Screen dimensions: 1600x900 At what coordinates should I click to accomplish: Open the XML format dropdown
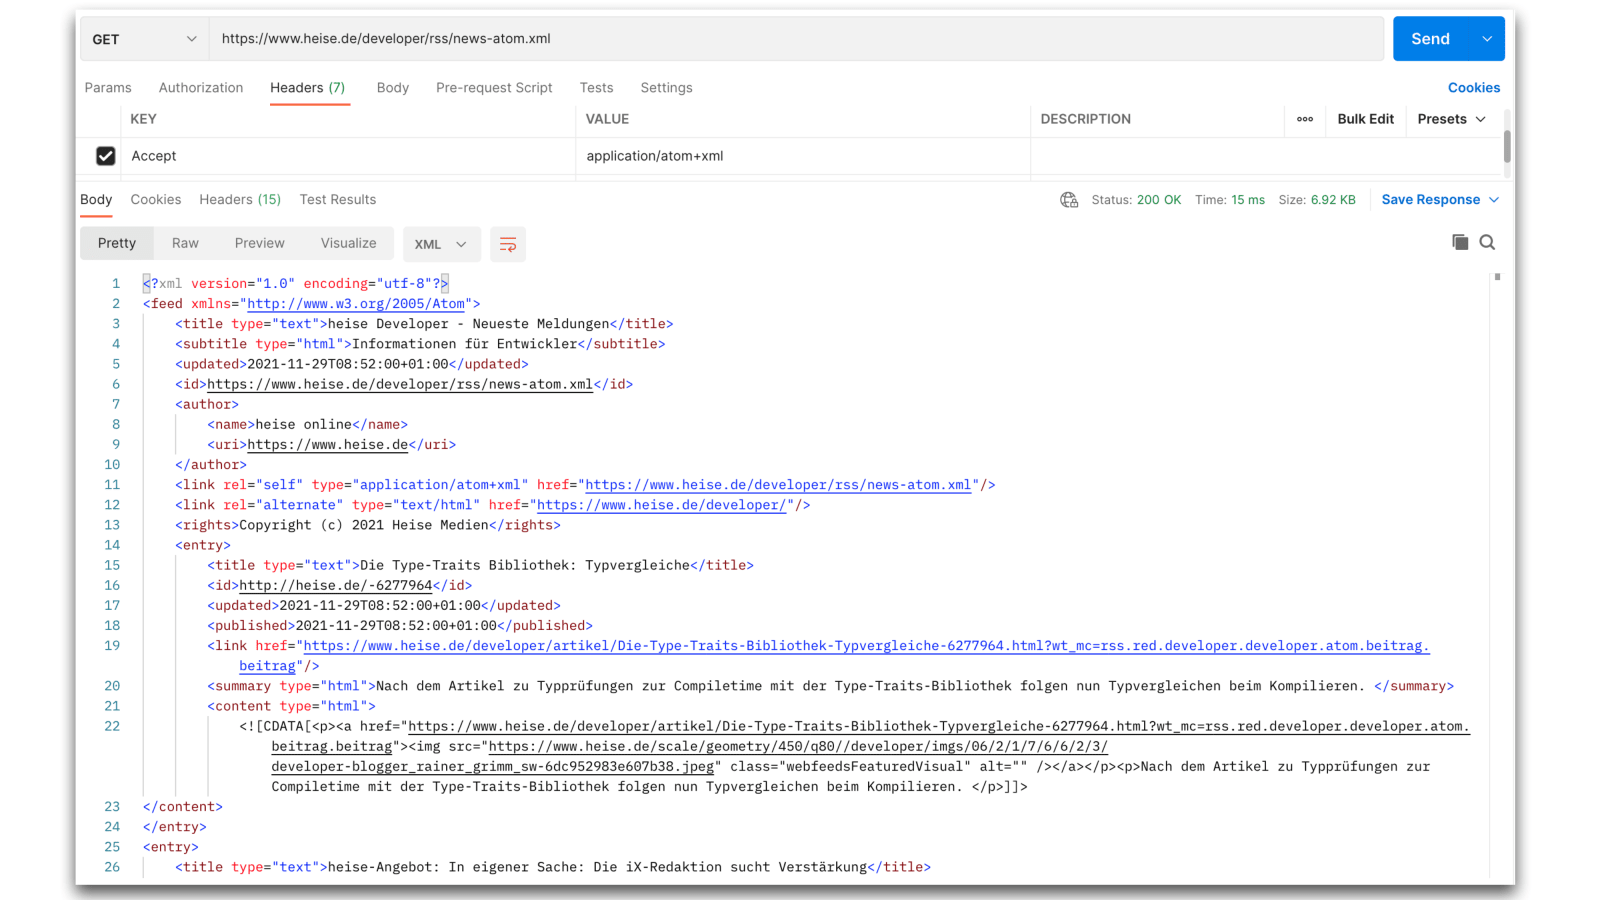441,244
